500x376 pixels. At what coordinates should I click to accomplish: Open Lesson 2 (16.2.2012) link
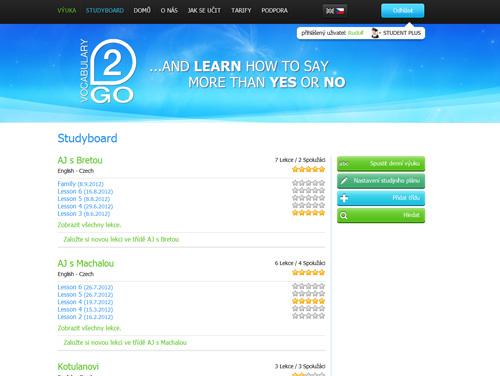pyautogui.click(x=85, y=317)
